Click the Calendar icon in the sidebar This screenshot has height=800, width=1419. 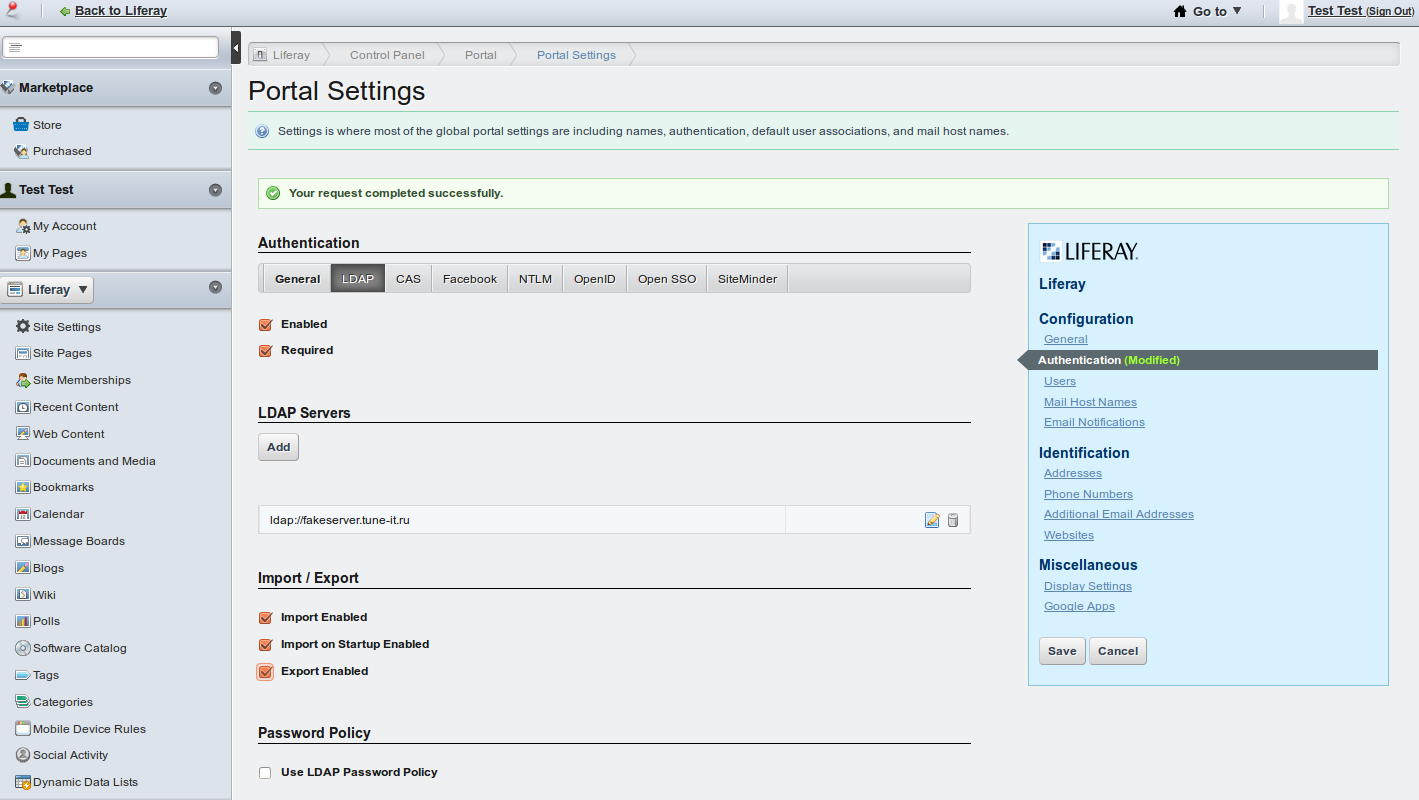tap(23, 514)
